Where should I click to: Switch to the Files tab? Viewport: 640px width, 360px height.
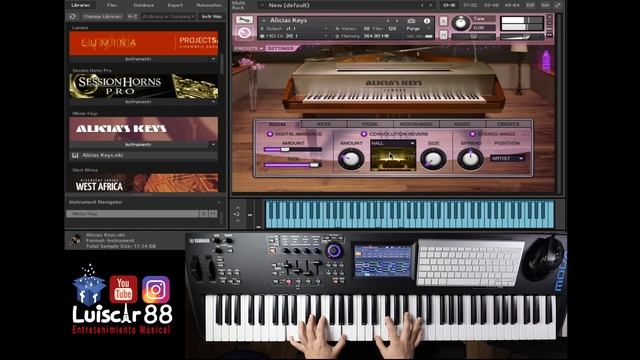point(112,5)
